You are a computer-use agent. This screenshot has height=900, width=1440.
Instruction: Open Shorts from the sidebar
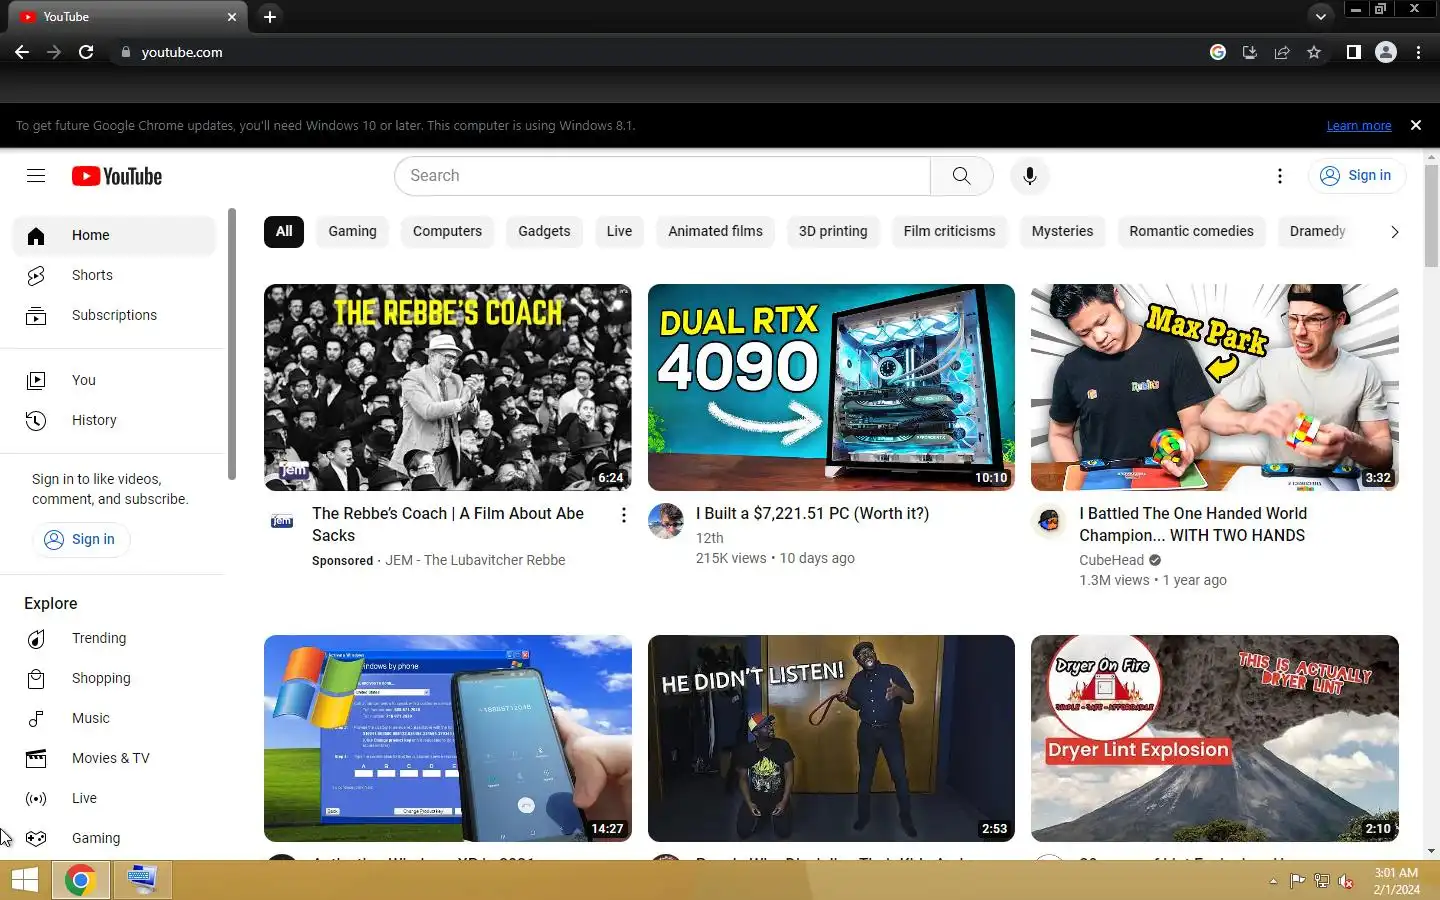[x=114, y=275]
